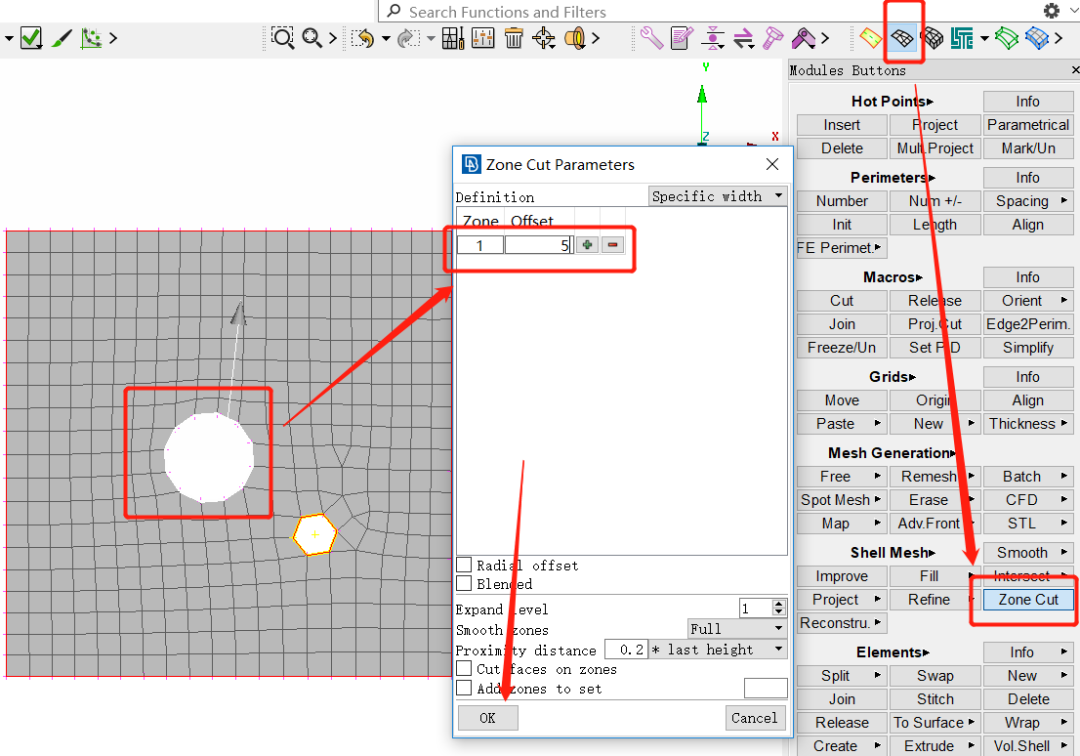Expand more modules chevron after blue box

tap(1059, 38)
